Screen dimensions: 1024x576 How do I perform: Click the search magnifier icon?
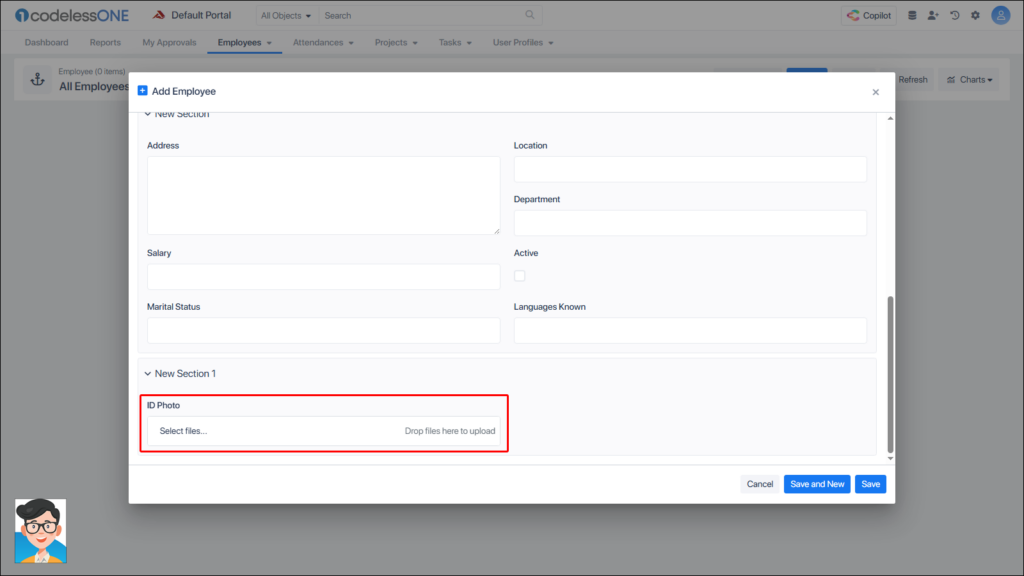tap(530, 15)
